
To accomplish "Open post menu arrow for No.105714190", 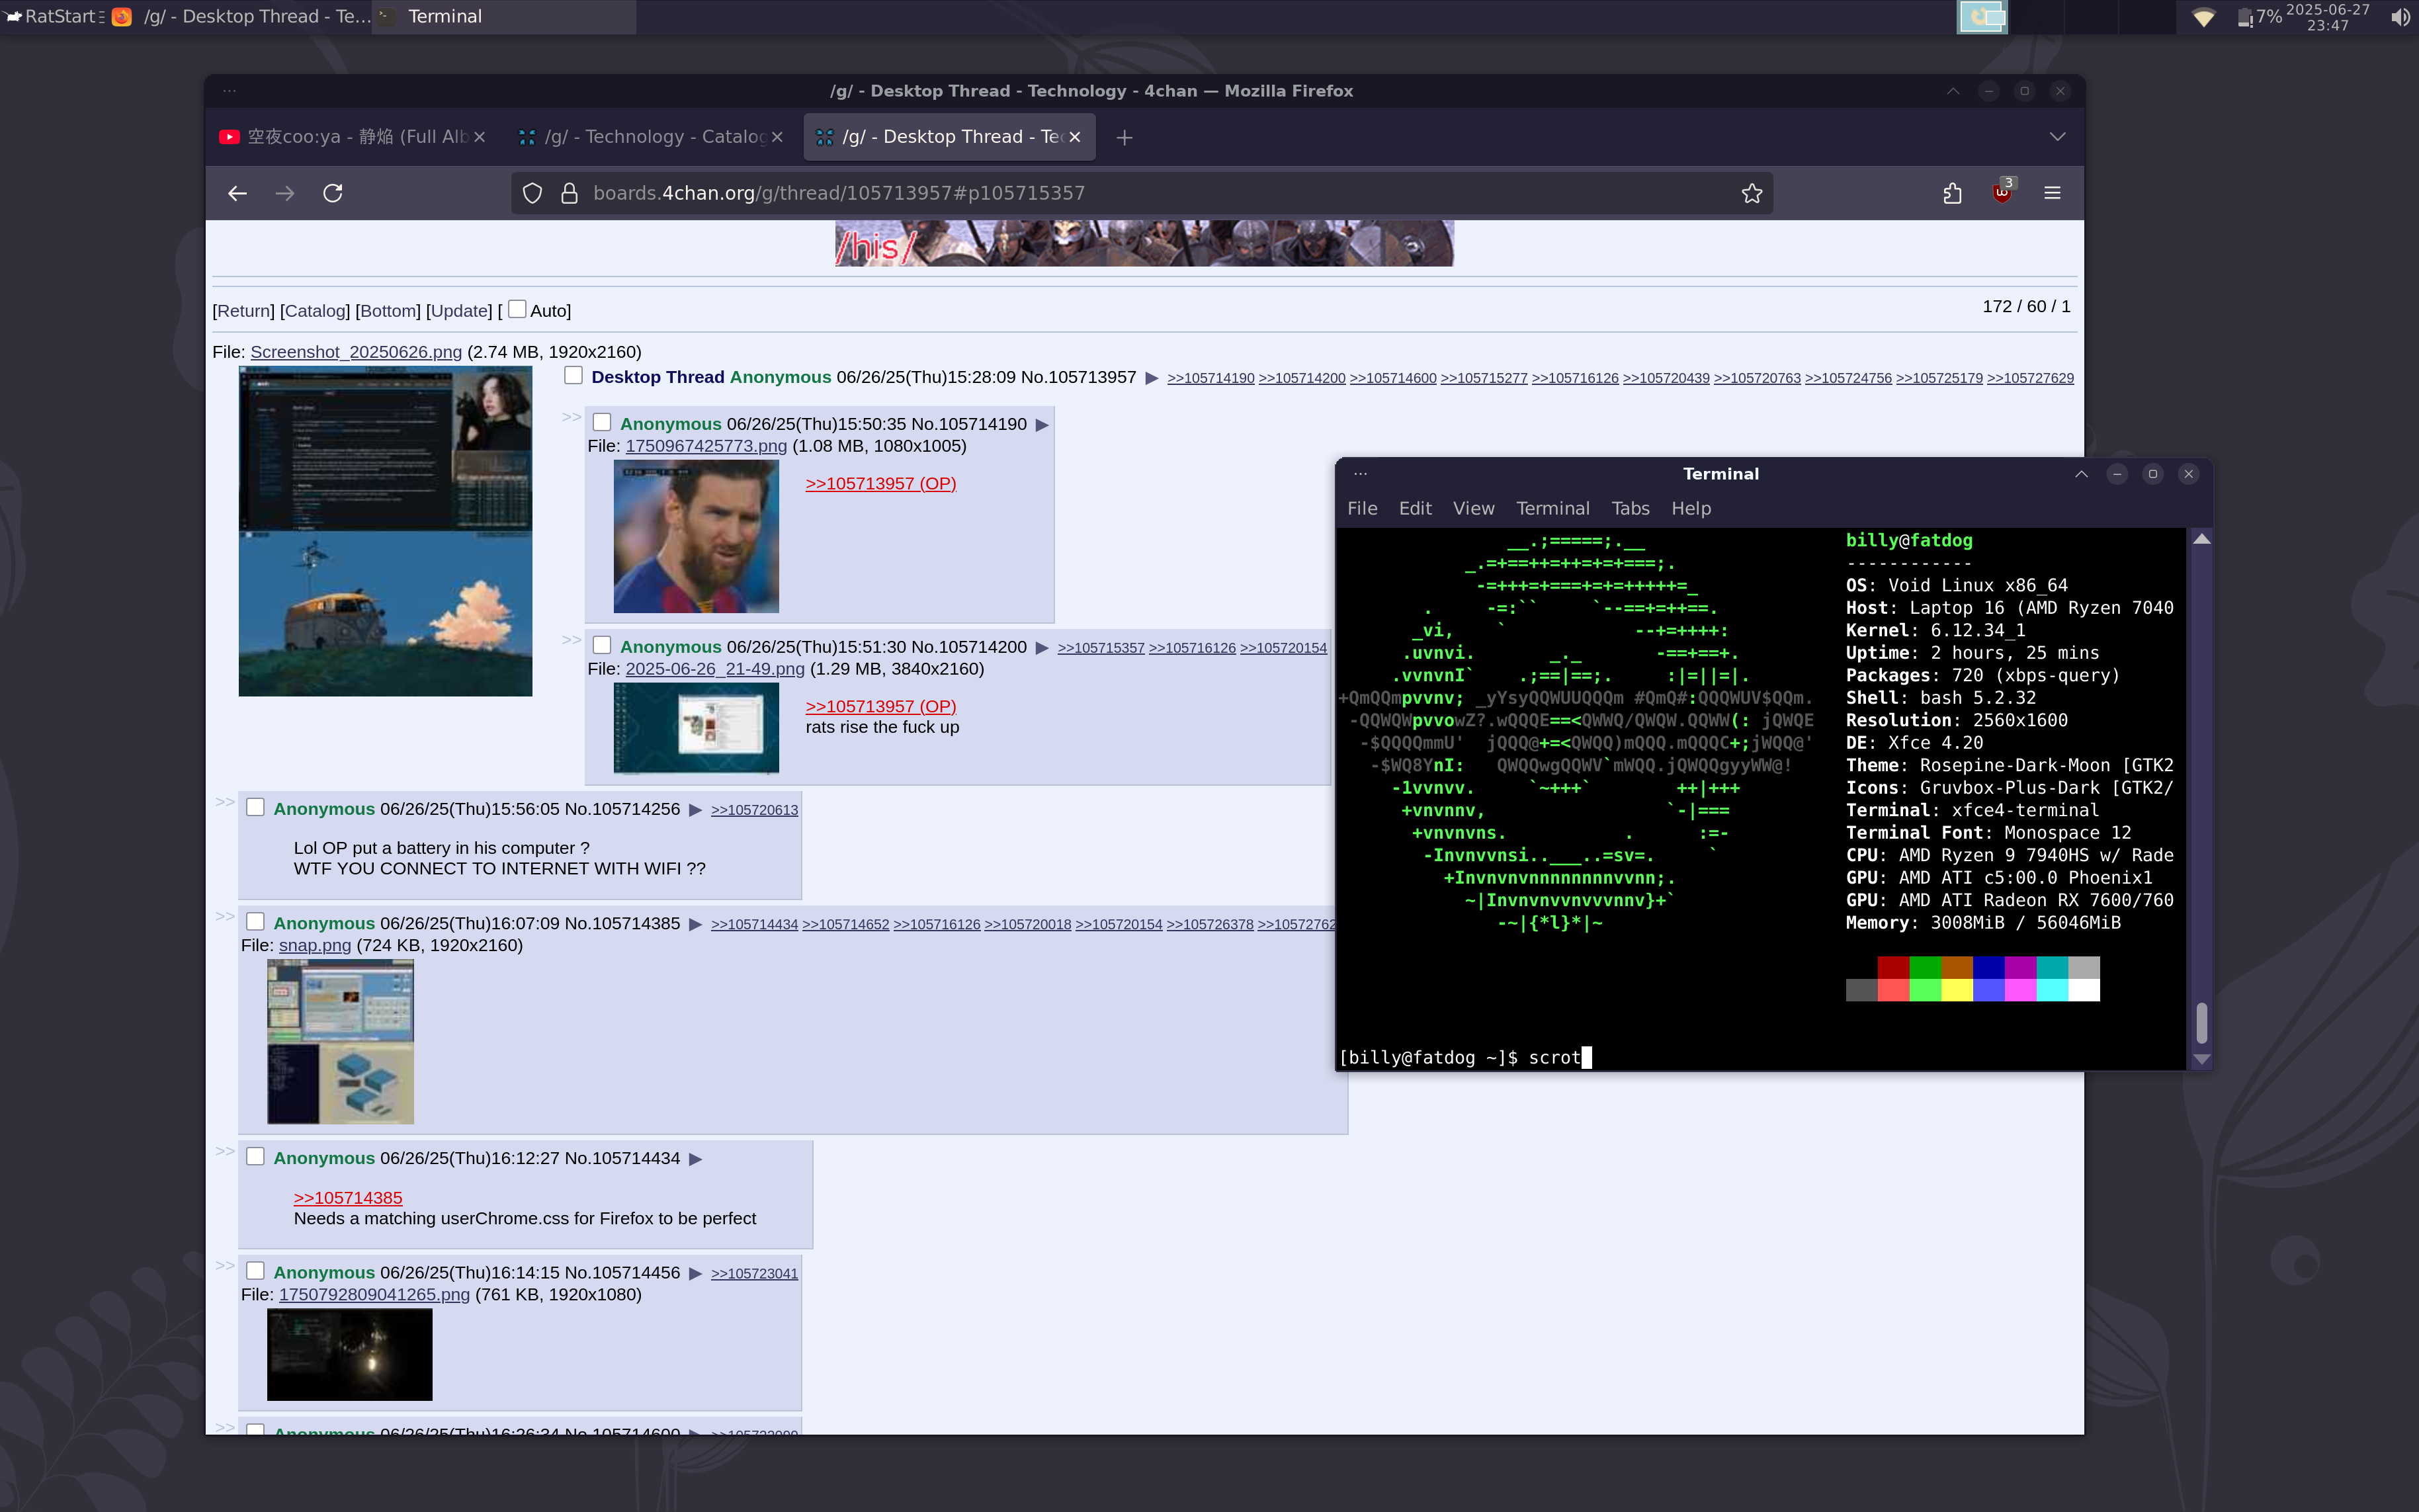I will tap(1042, 425).
